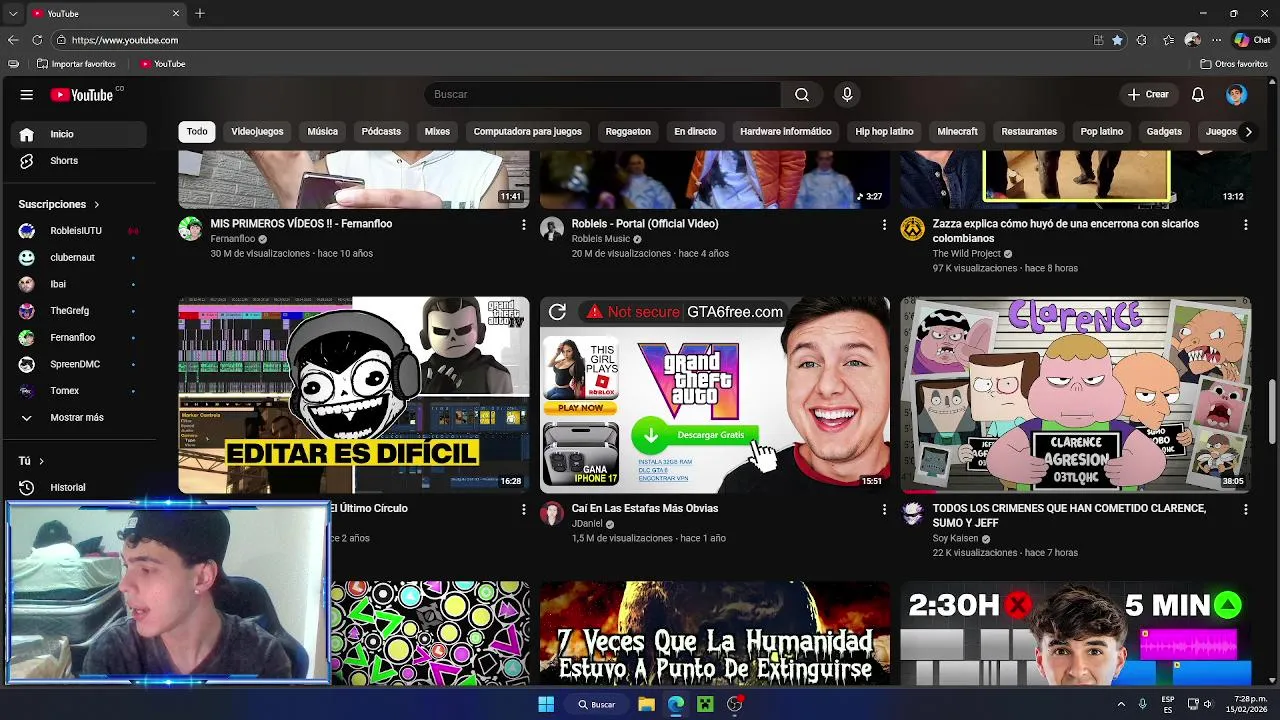Viewport: 1280px width, 720px height.
Task: Open RobleisIUTU subscription channel
Action: tap(78, 231)
